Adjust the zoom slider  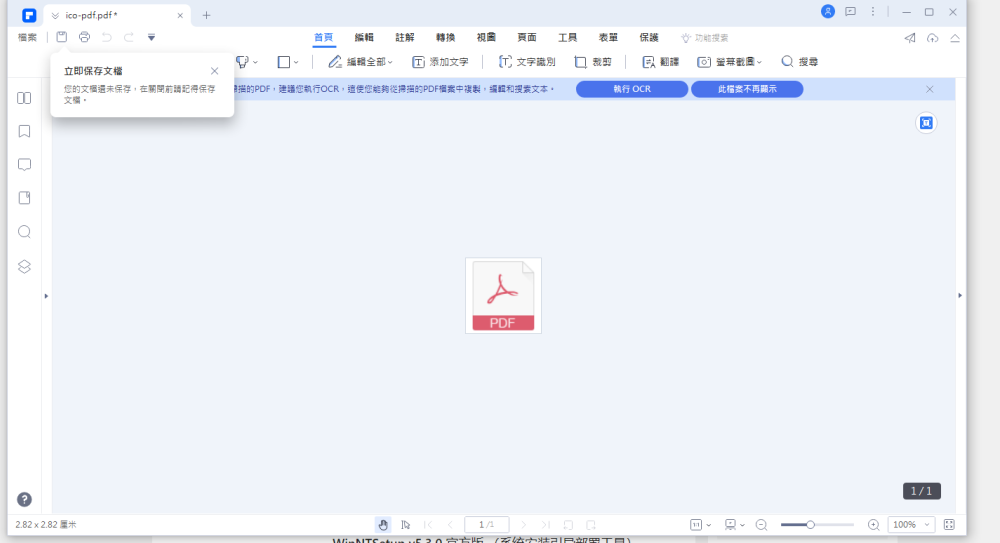[817, 524]
